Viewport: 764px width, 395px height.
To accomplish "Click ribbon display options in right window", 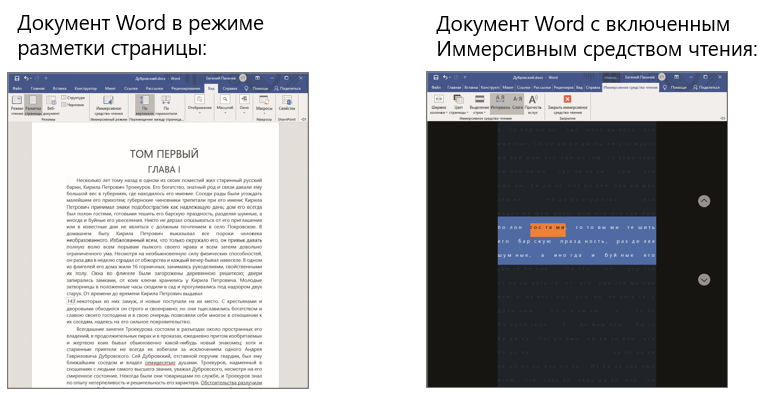I will click(676, 77).
